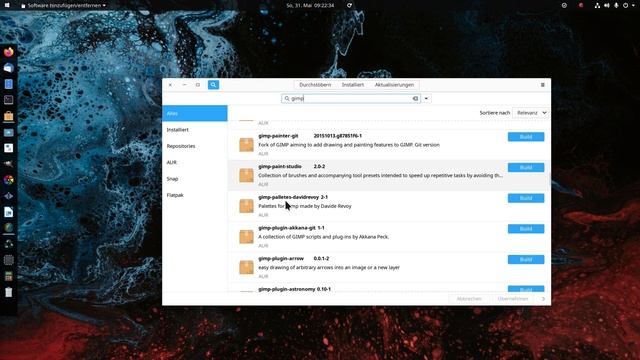Click Build for gimp-palletes-davidrevoy

(x=526, y=198)
